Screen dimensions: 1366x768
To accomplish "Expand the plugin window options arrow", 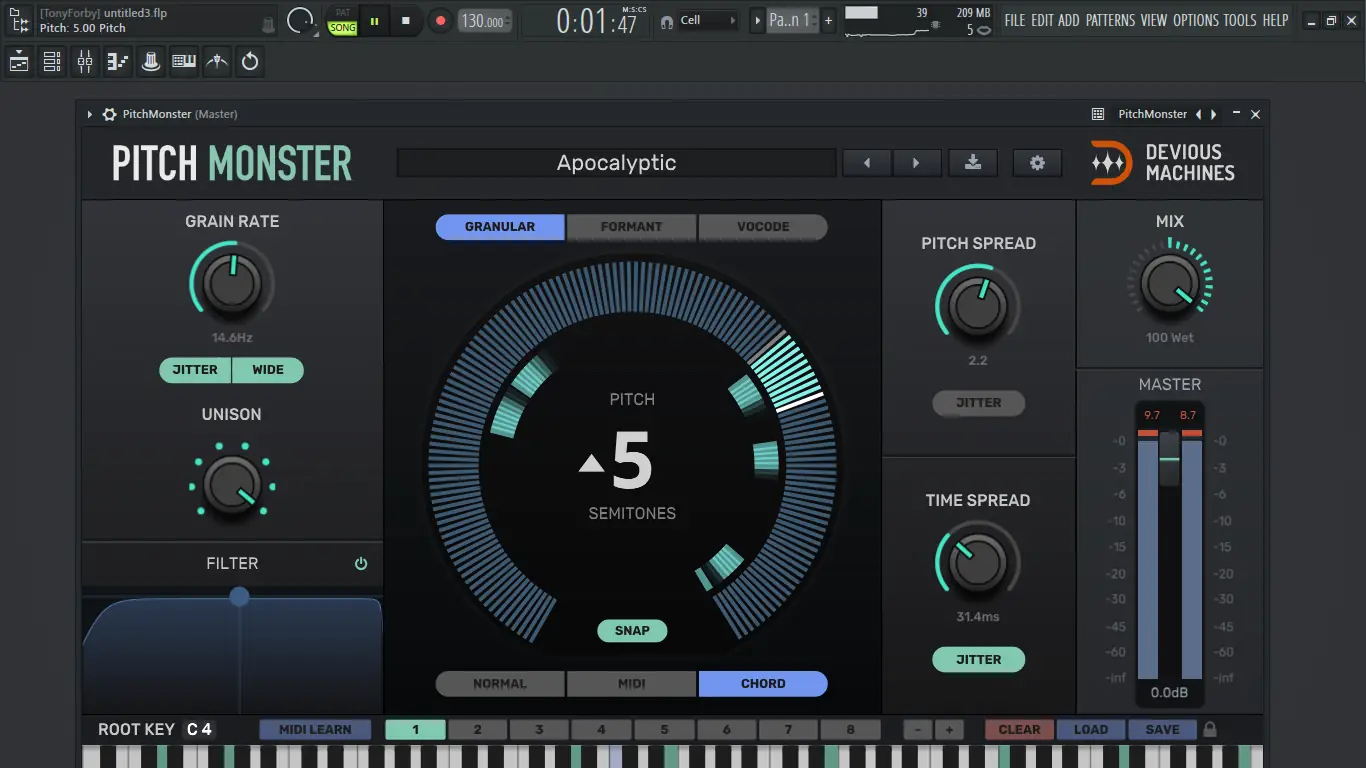I will pyautogui.click(x=88, y=113).
